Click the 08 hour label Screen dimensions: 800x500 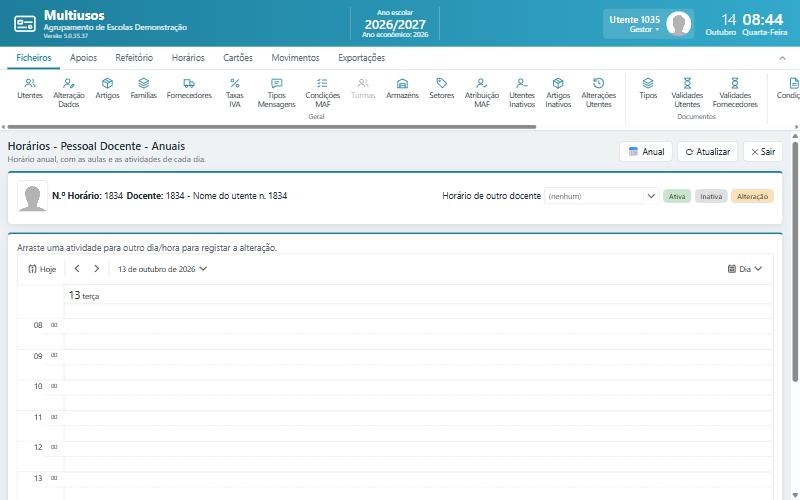pos(38,326)
